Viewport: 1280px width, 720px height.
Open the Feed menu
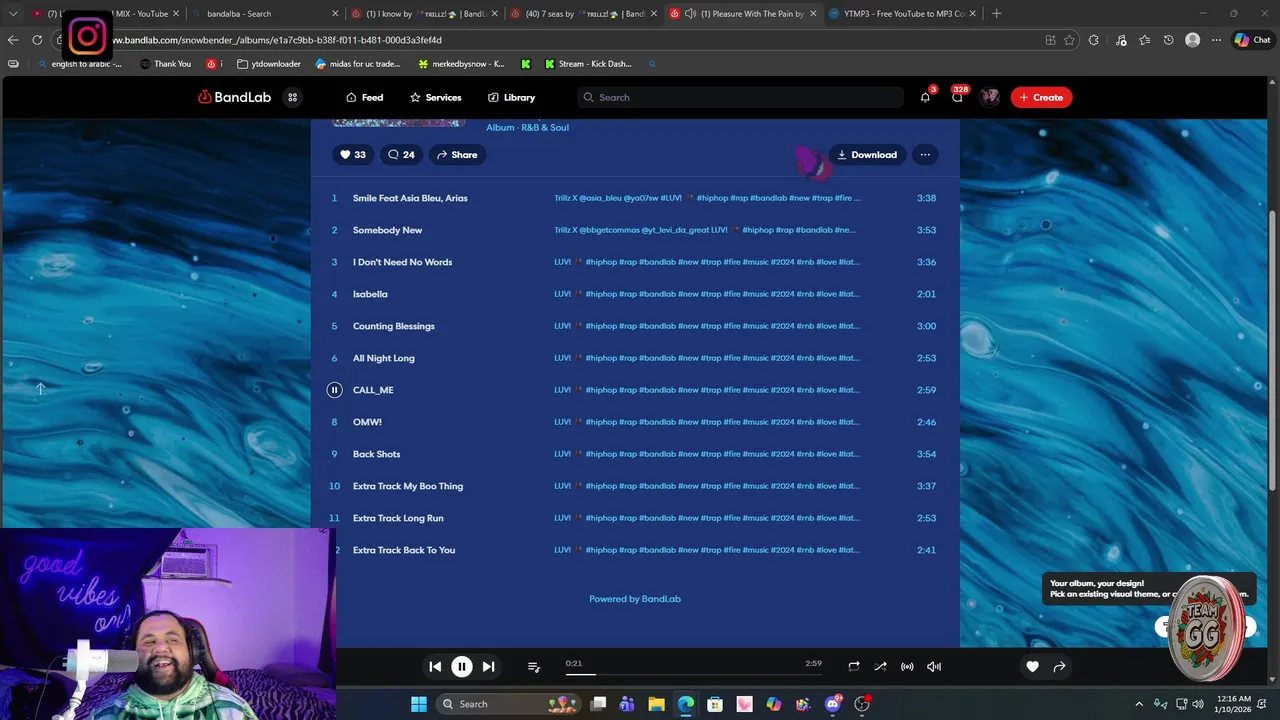(364, 97)
